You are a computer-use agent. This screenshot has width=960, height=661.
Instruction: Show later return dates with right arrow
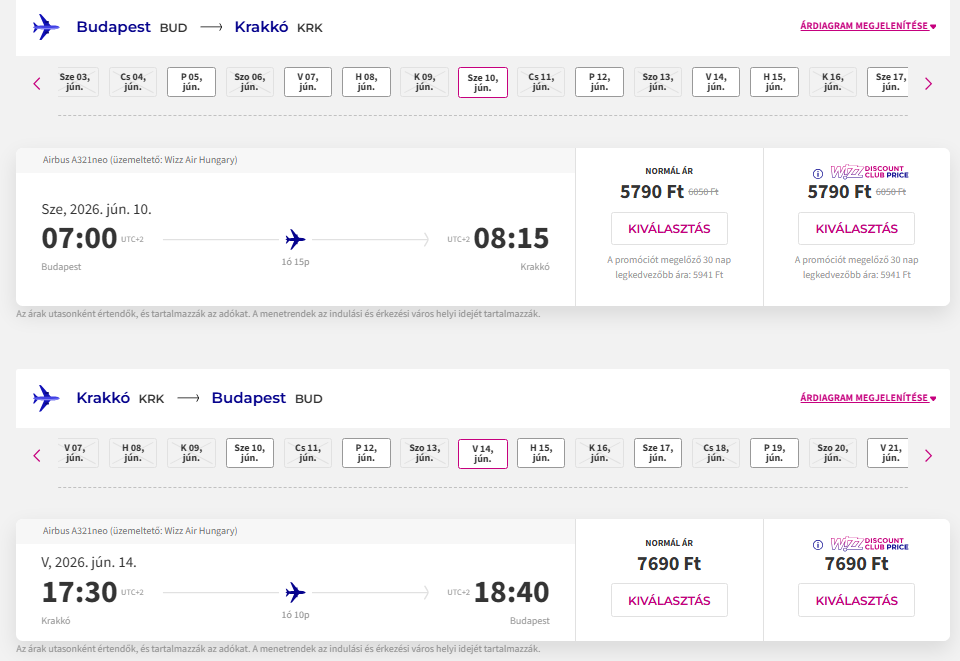(928, 455)
